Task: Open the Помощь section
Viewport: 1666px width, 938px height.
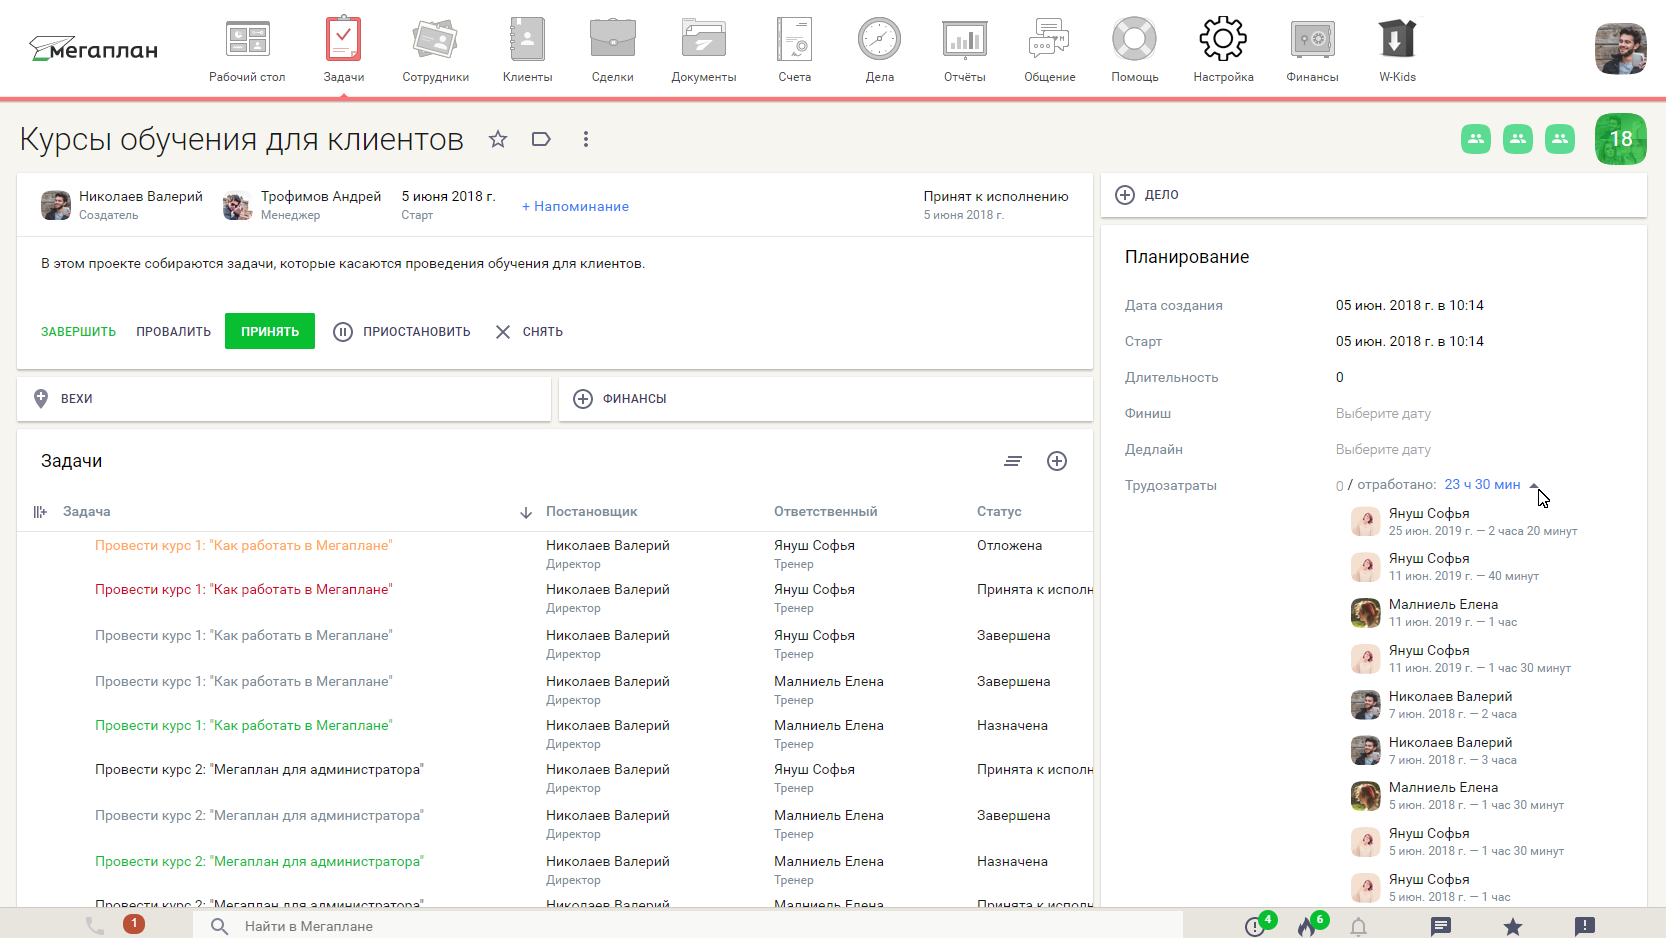Action: [1134, 50]
